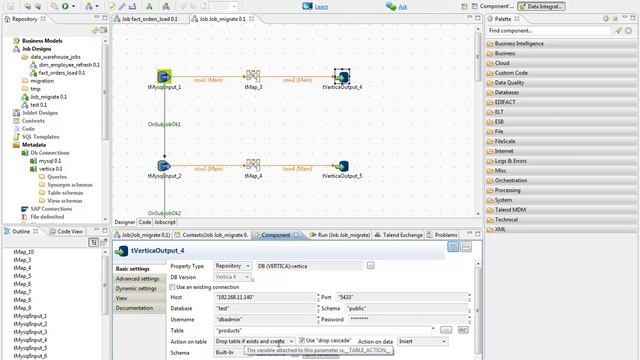Screen dimensions: 640x360
Task: Open the Talend MDM palette folder
Action: [x=561, y=210]
